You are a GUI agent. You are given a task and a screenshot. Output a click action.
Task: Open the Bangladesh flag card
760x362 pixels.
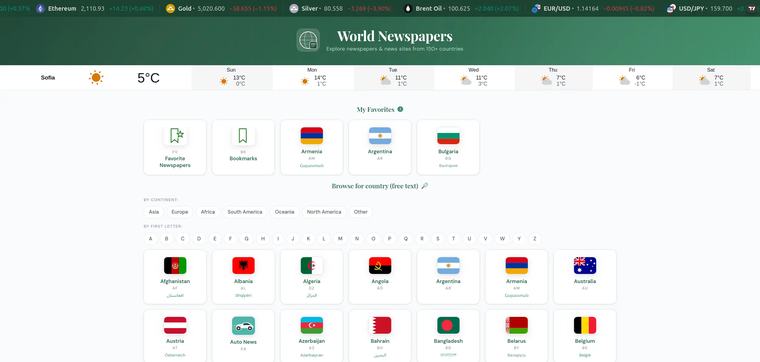click(448, 336)
